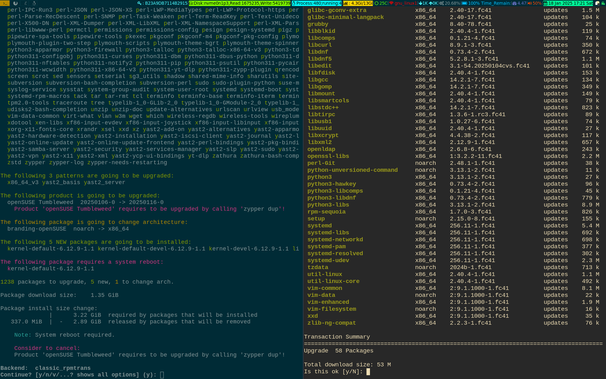
Task: Click the CPU usage 20.68% indicator
Action: tap(450, 3)
